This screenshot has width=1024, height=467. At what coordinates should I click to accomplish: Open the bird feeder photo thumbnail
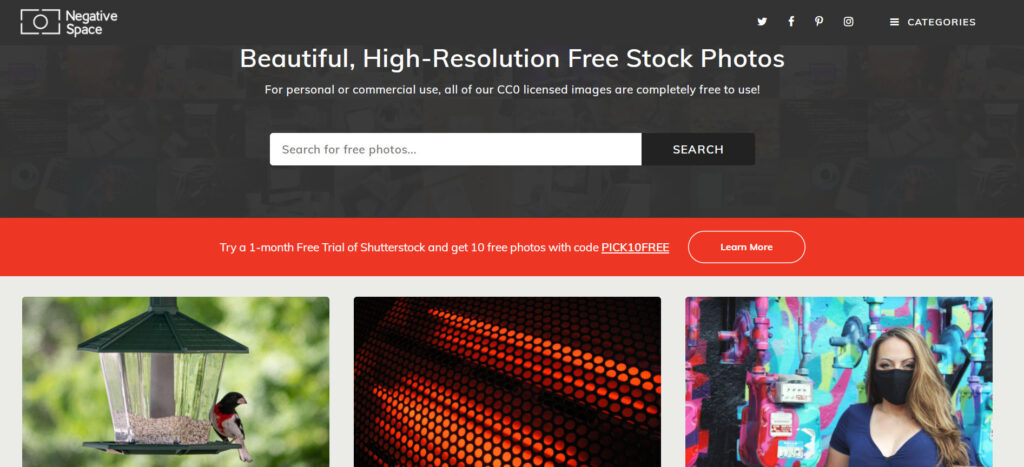(176, 382)
